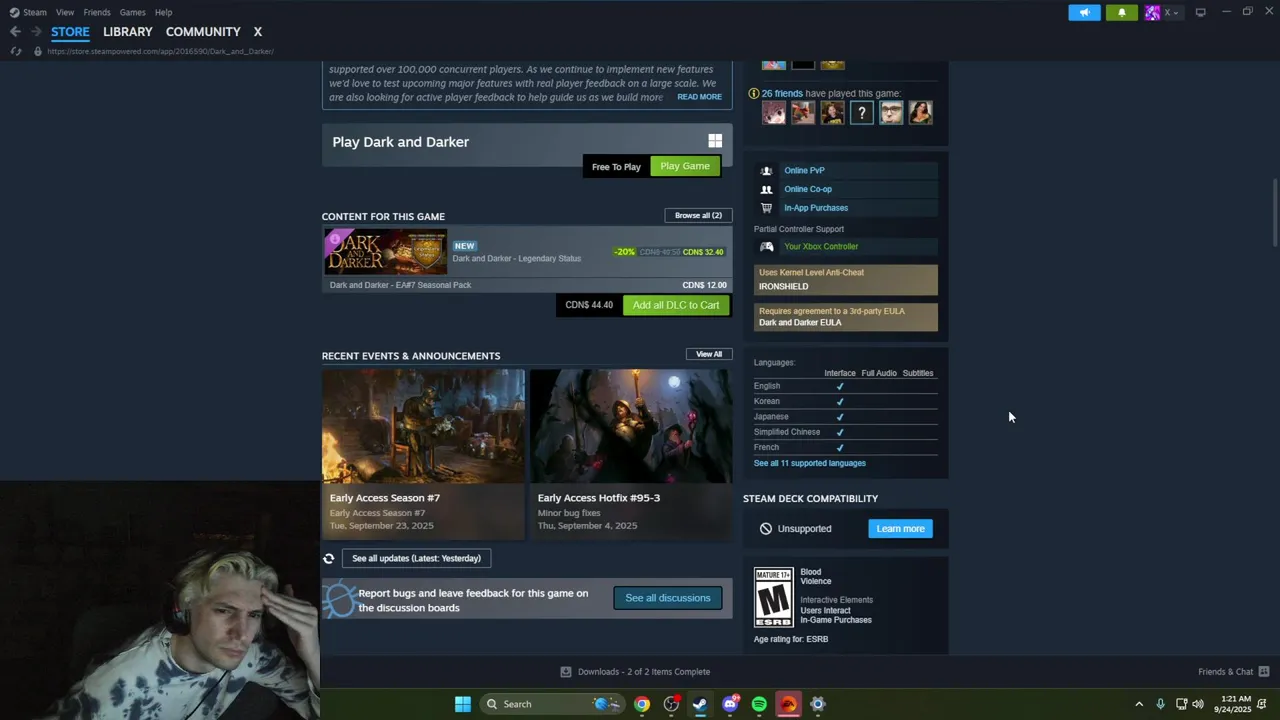The width and height of the screenshot is (1280, 720).
Task: Open the Friends & Chat icon
Action: tap(1264, 672)
